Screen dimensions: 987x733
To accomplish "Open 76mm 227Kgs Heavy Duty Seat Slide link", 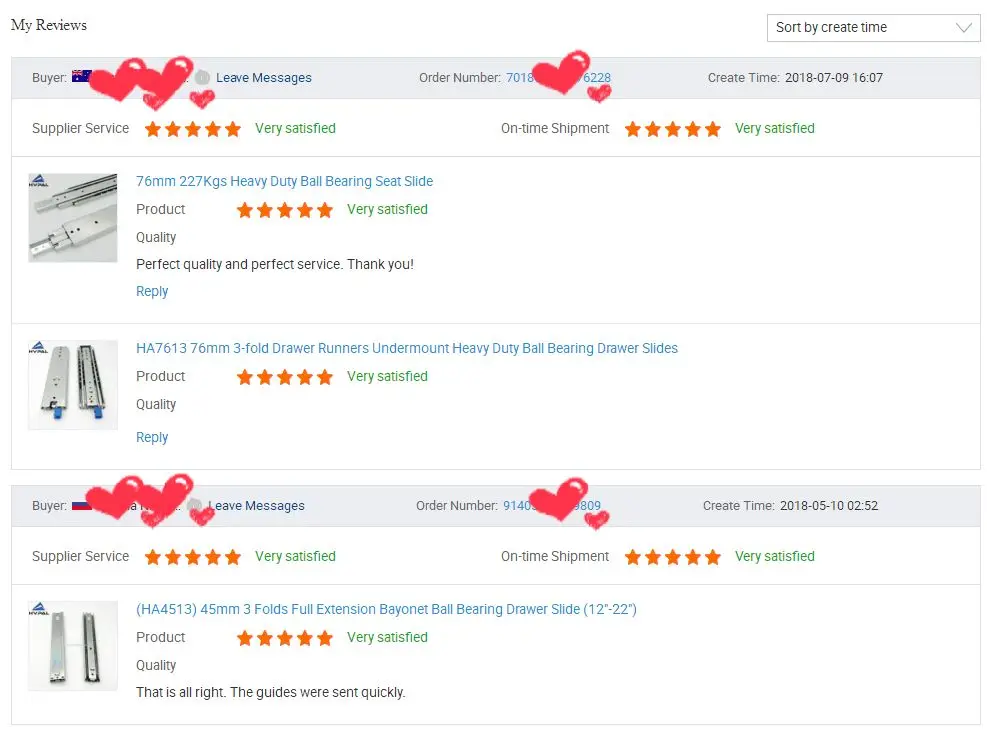I will tap(284, 181).
